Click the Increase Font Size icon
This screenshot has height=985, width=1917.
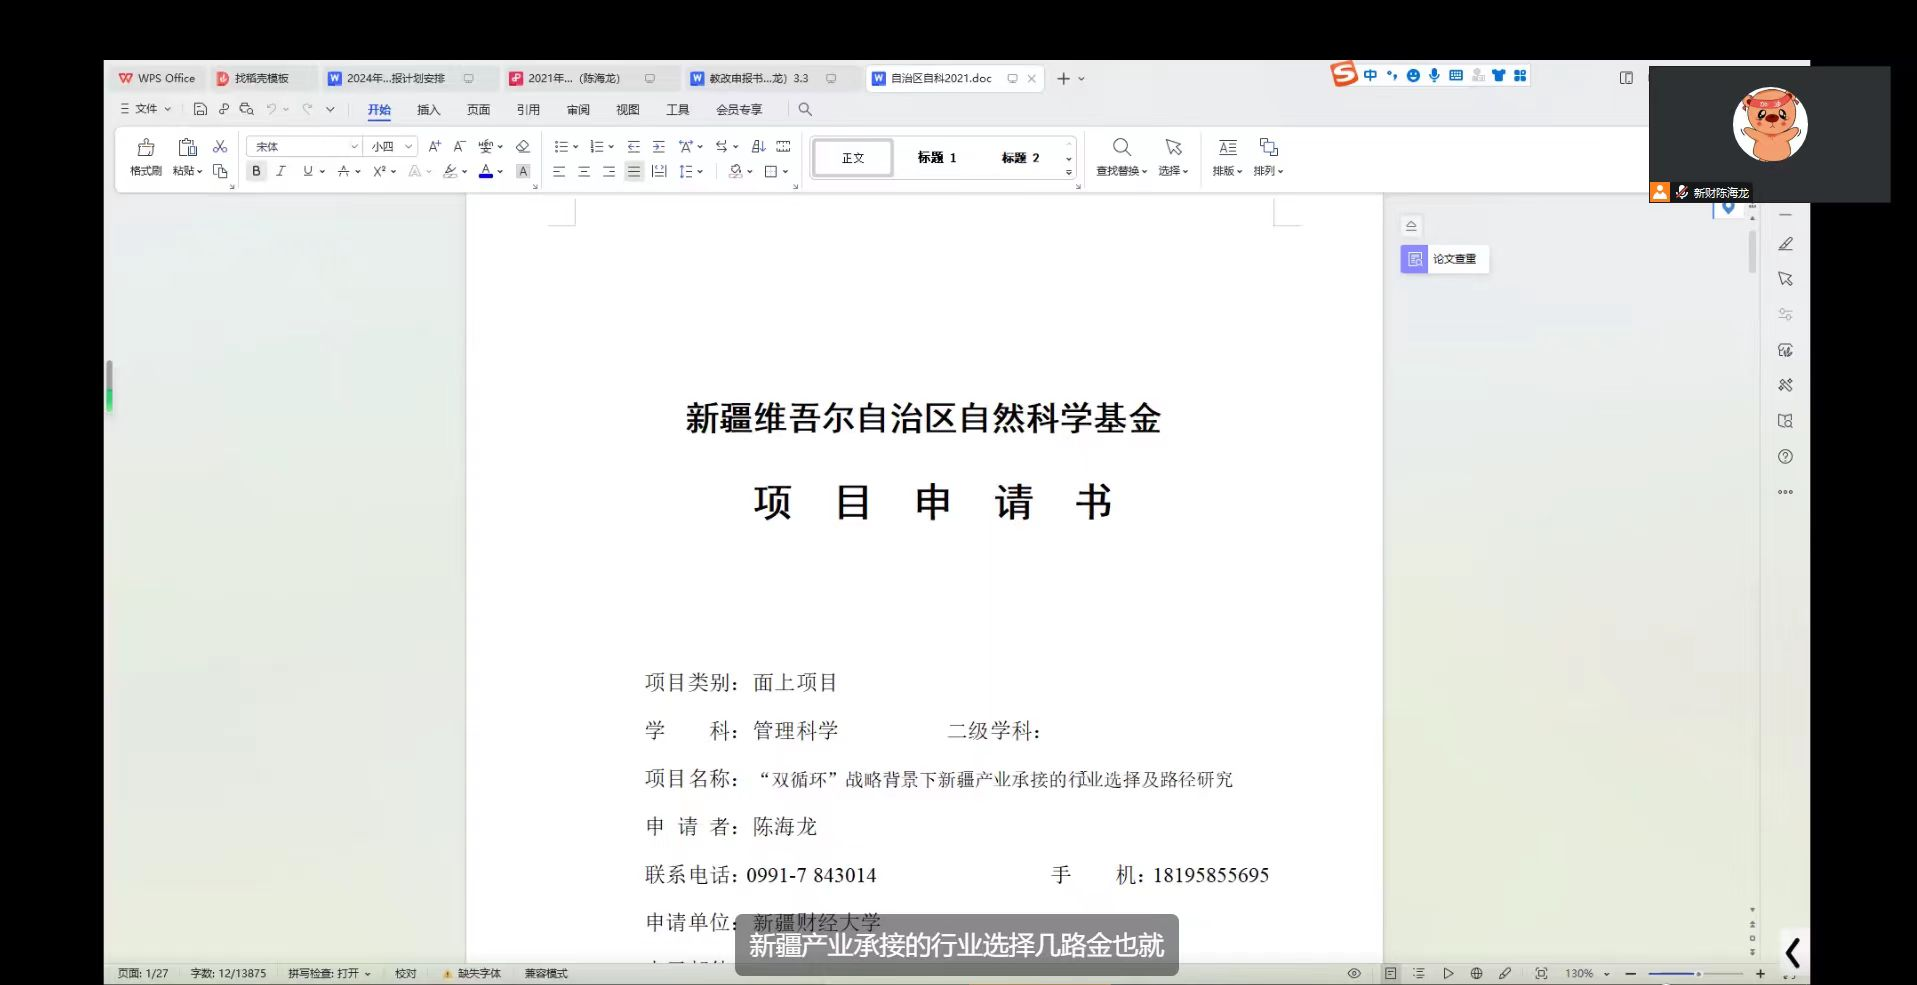click(434, 146)
